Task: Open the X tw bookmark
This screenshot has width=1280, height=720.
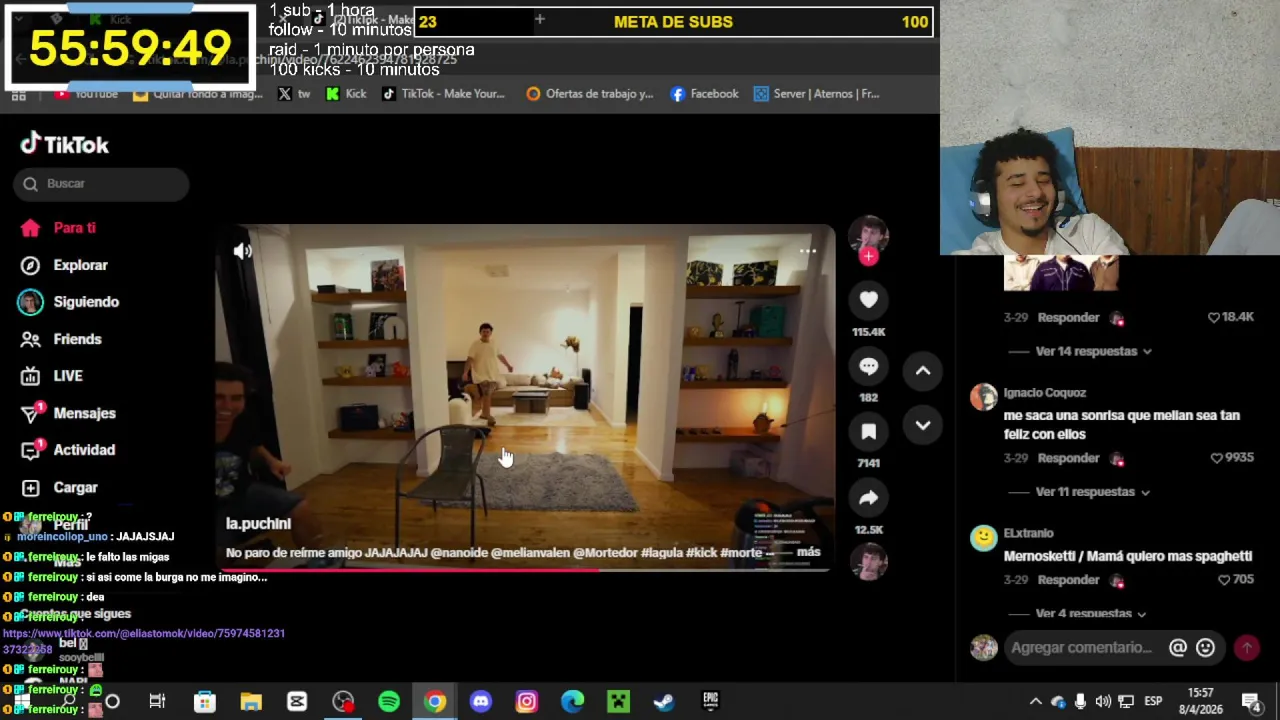Action: point(294,94)
